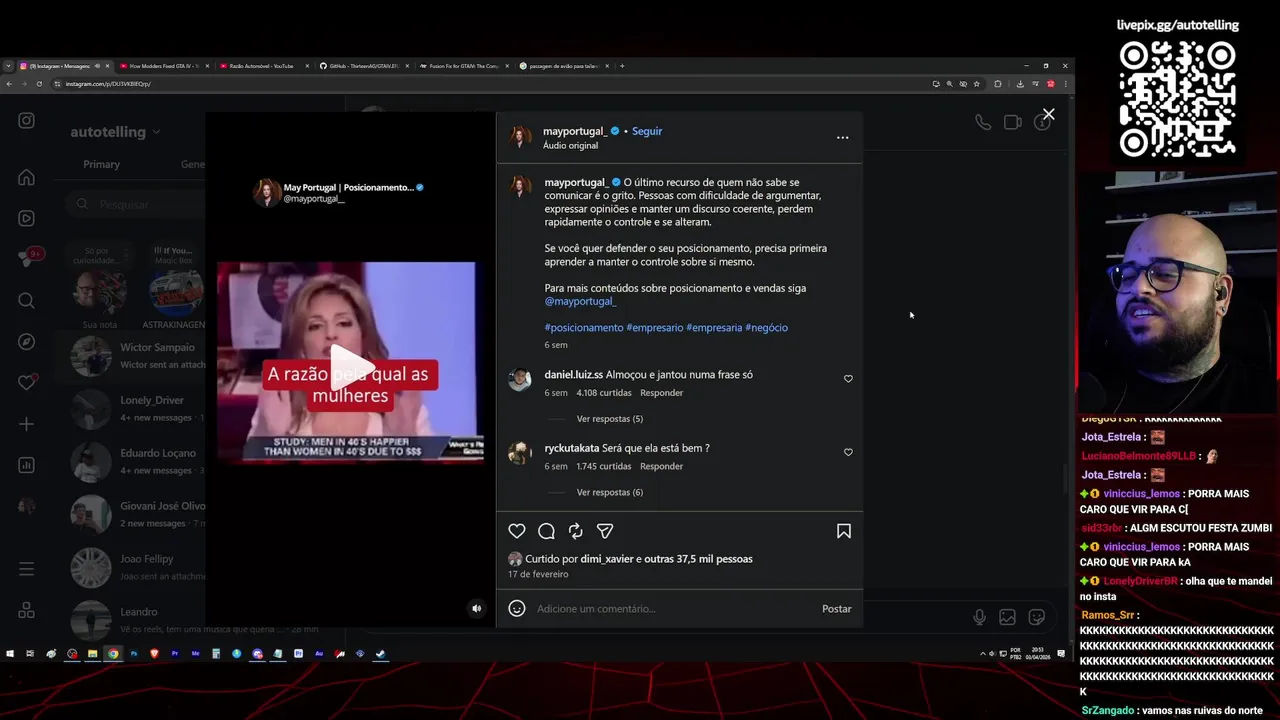Start a video call with camera icon

tap(1012, 122)
